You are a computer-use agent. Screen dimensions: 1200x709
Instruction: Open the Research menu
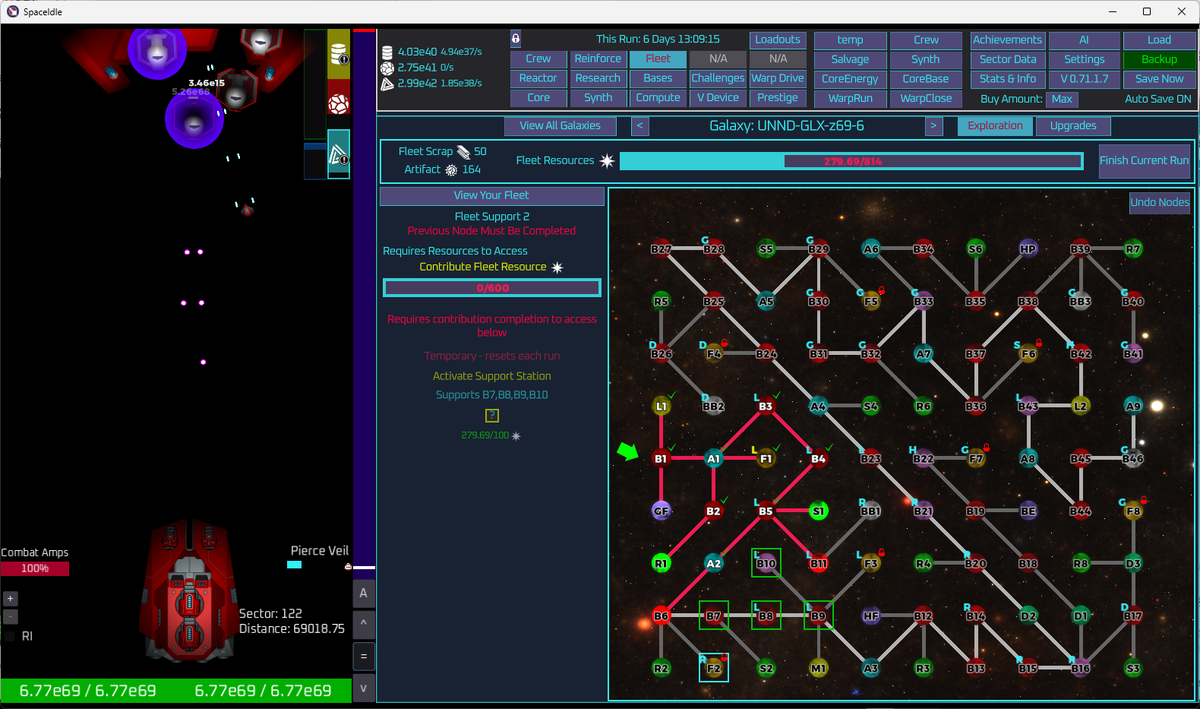[598, 78]
